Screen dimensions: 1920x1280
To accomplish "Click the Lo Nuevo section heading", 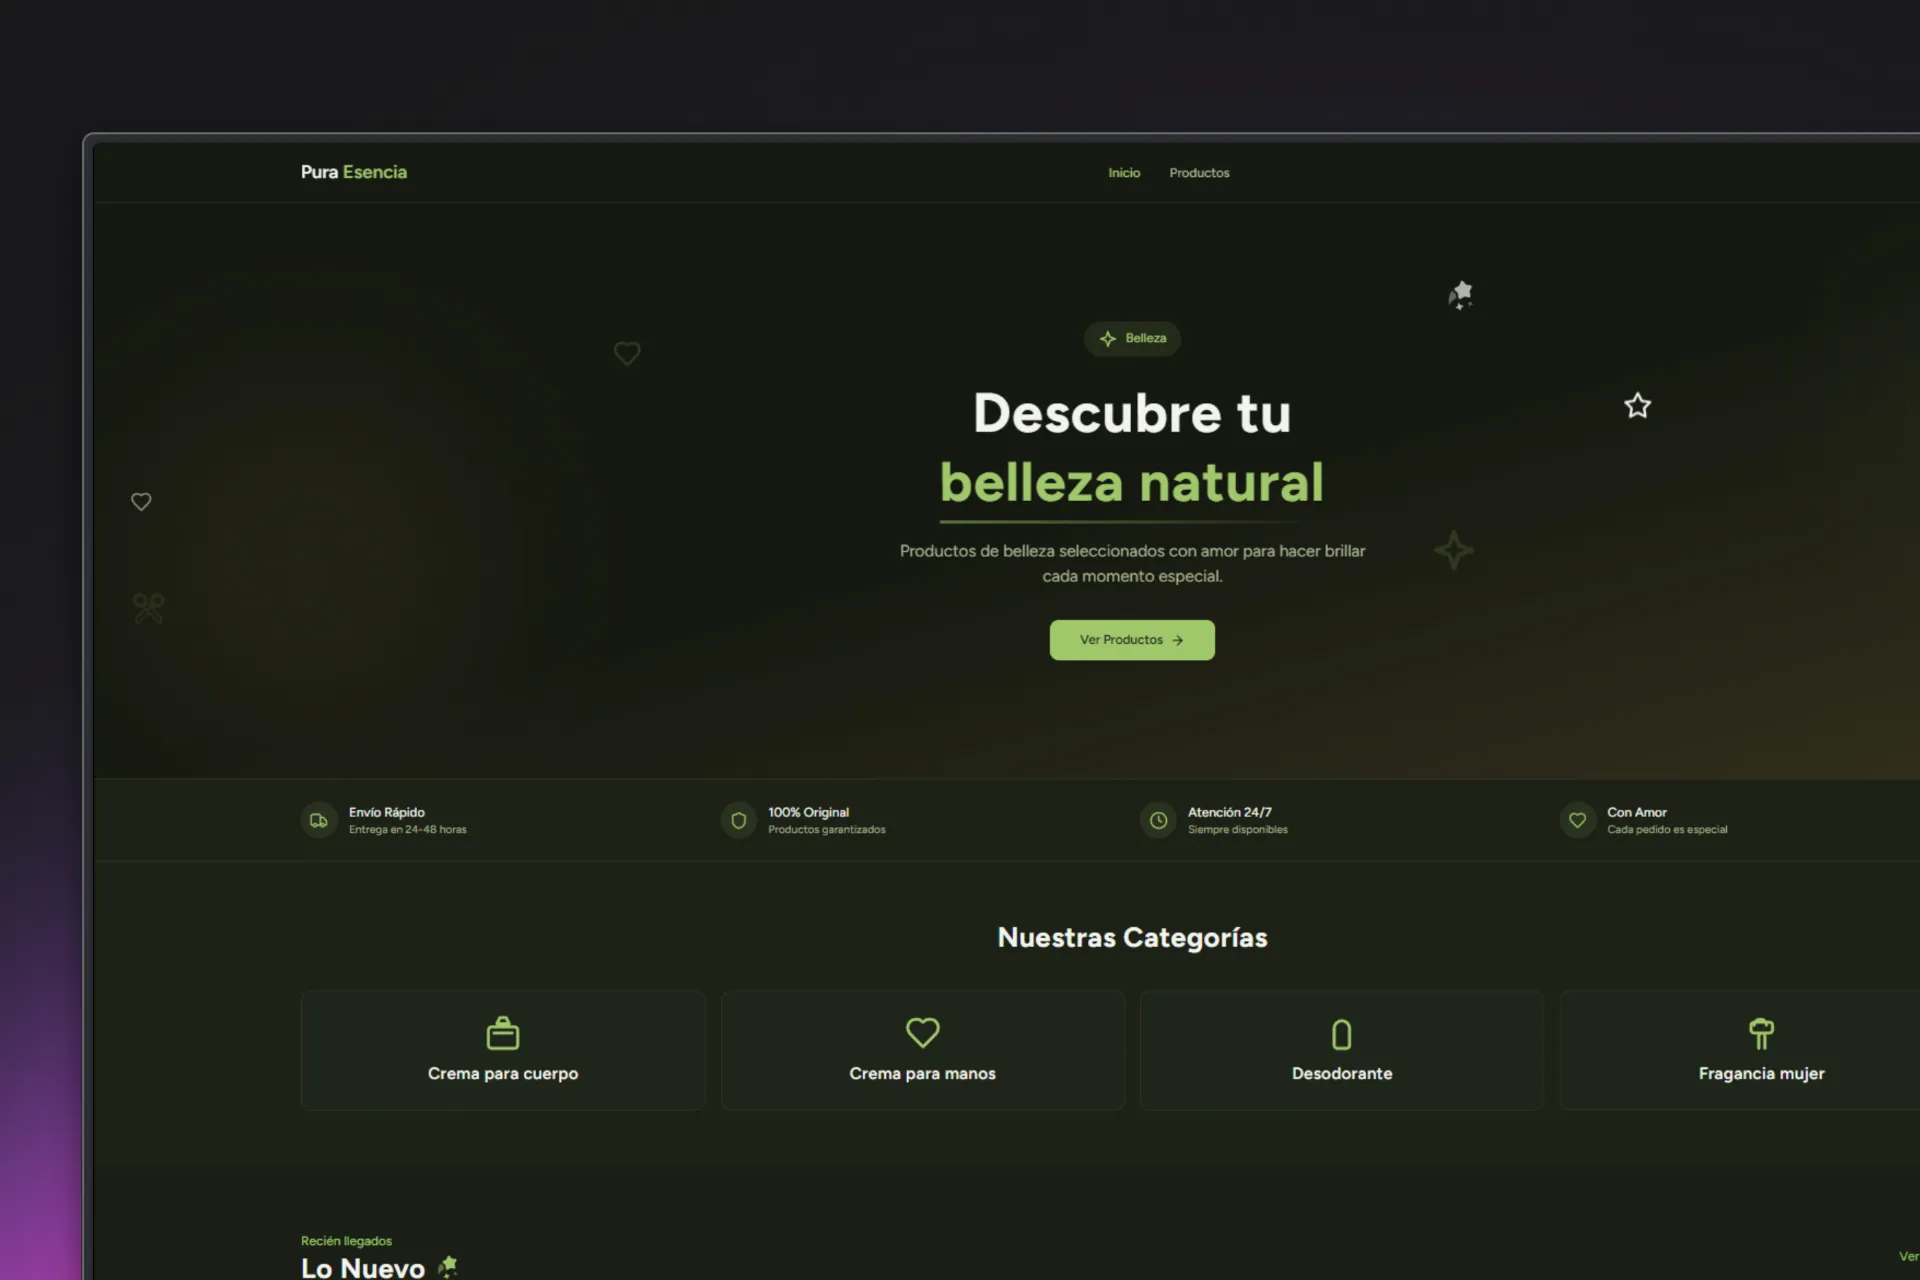I will 363,1267.
